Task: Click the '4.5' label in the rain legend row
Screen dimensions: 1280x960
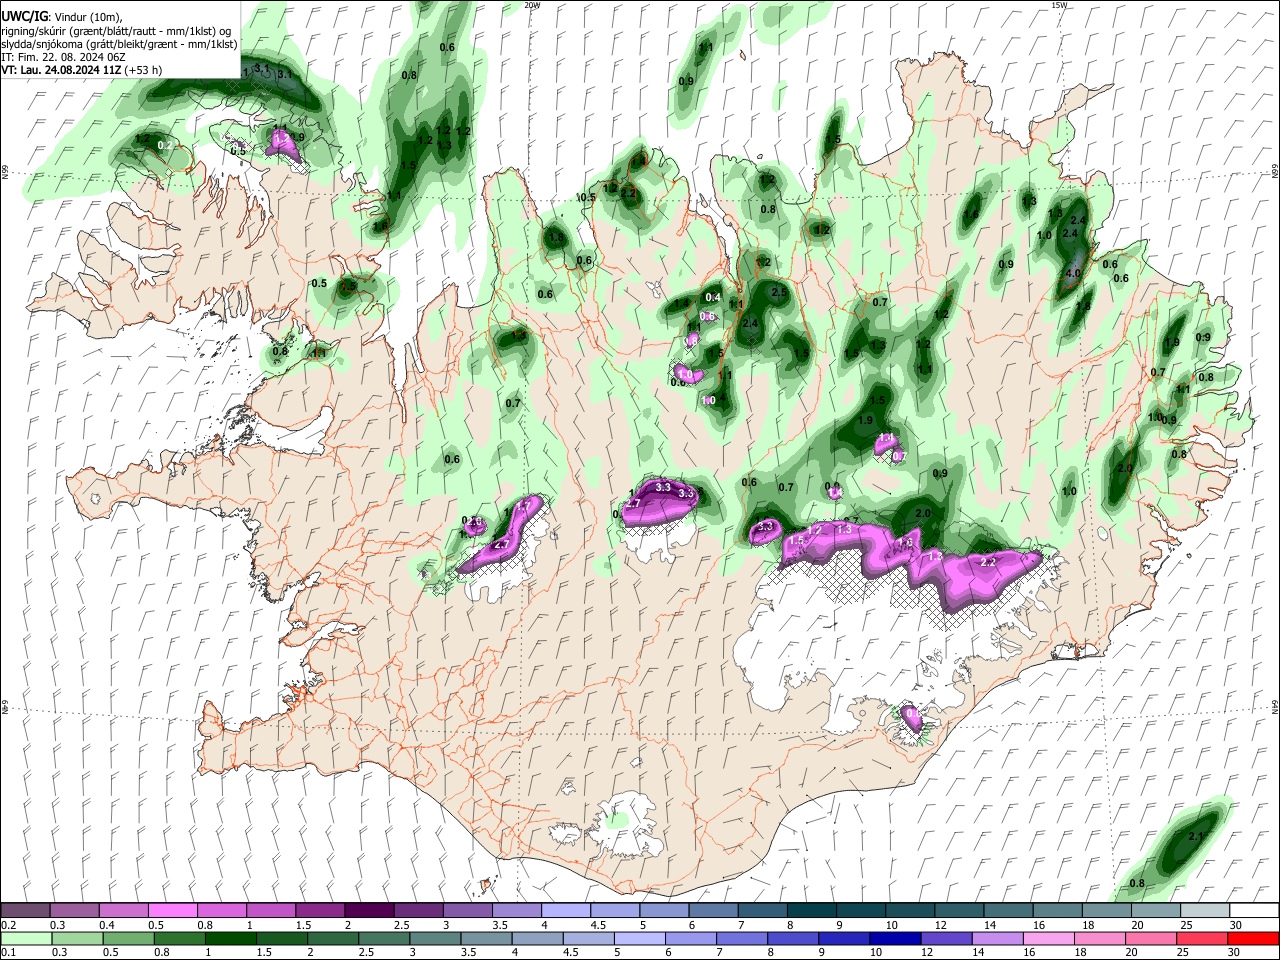Action: pyautogui.click(x=570, y=953)
